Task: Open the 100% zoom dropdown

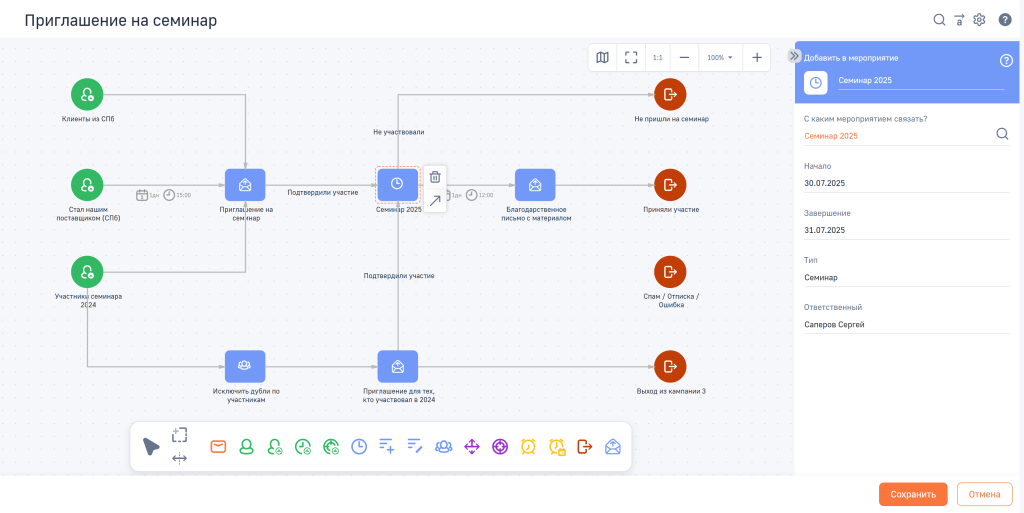Action: point(720,57)
